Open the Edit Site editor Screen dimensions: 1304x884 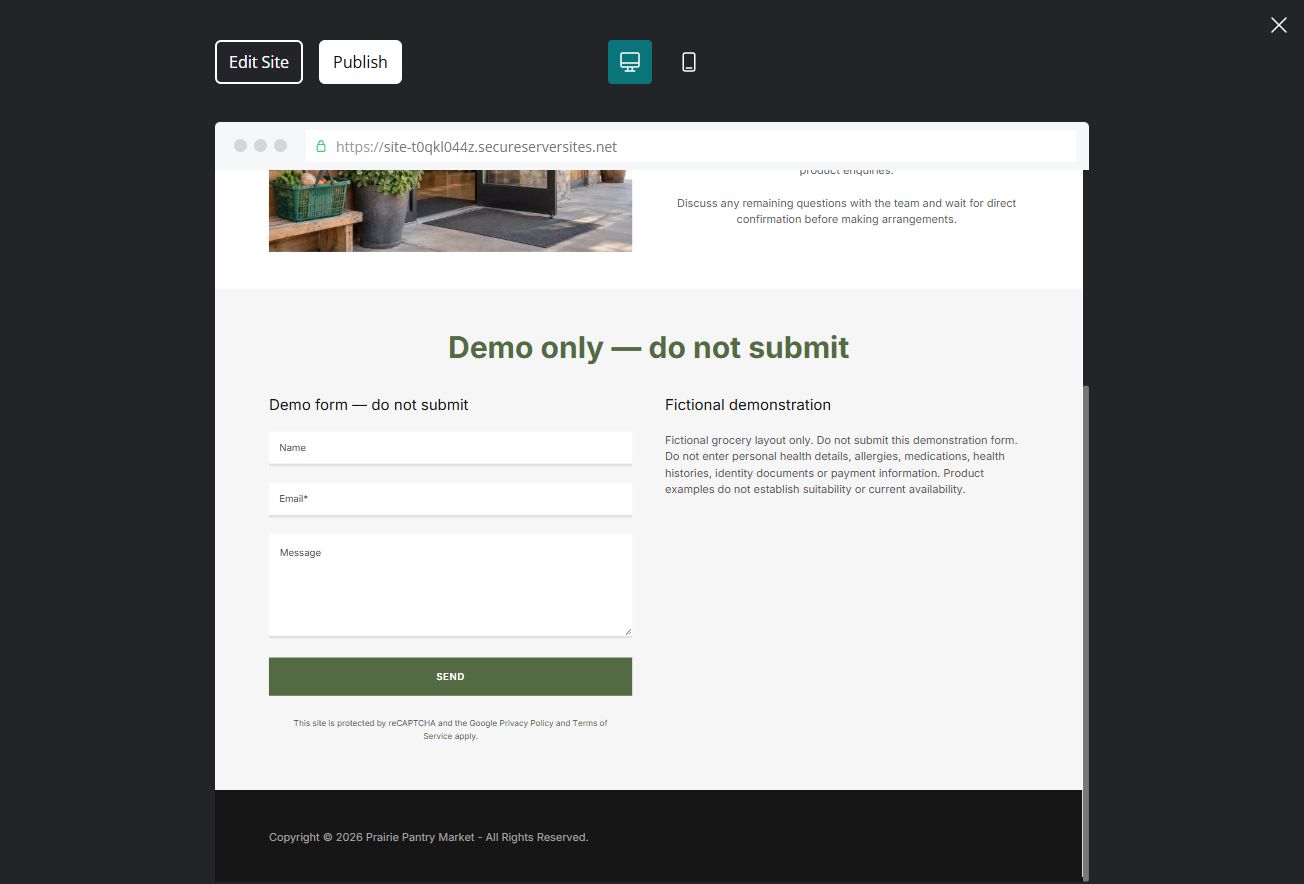coord(259,62)
